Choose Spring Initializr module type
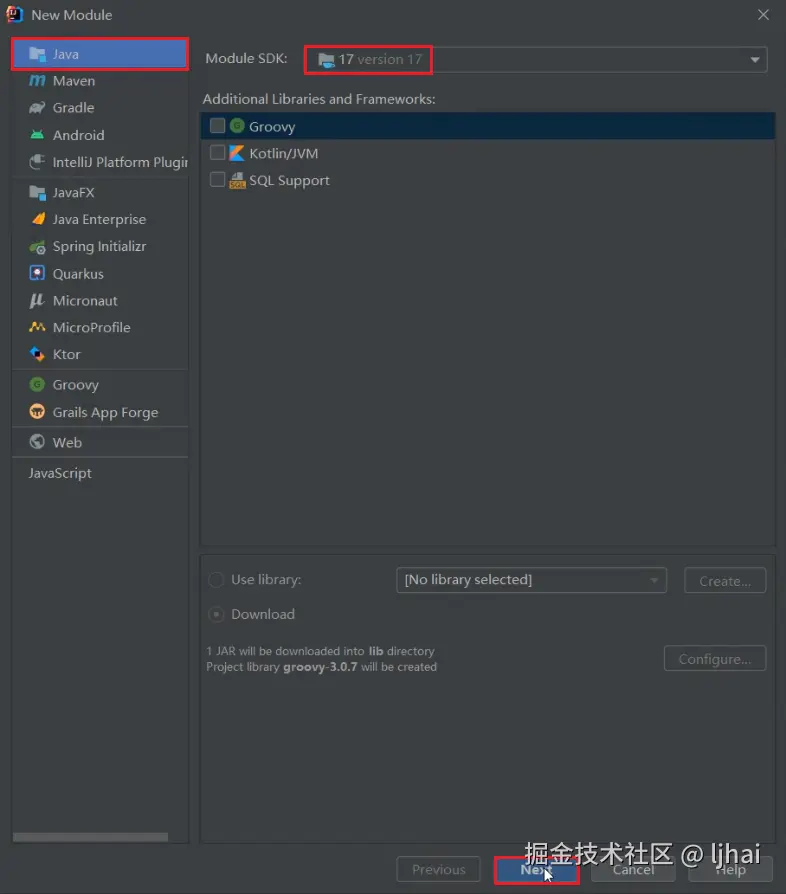The image size is (786, 894). pos(100,247)
